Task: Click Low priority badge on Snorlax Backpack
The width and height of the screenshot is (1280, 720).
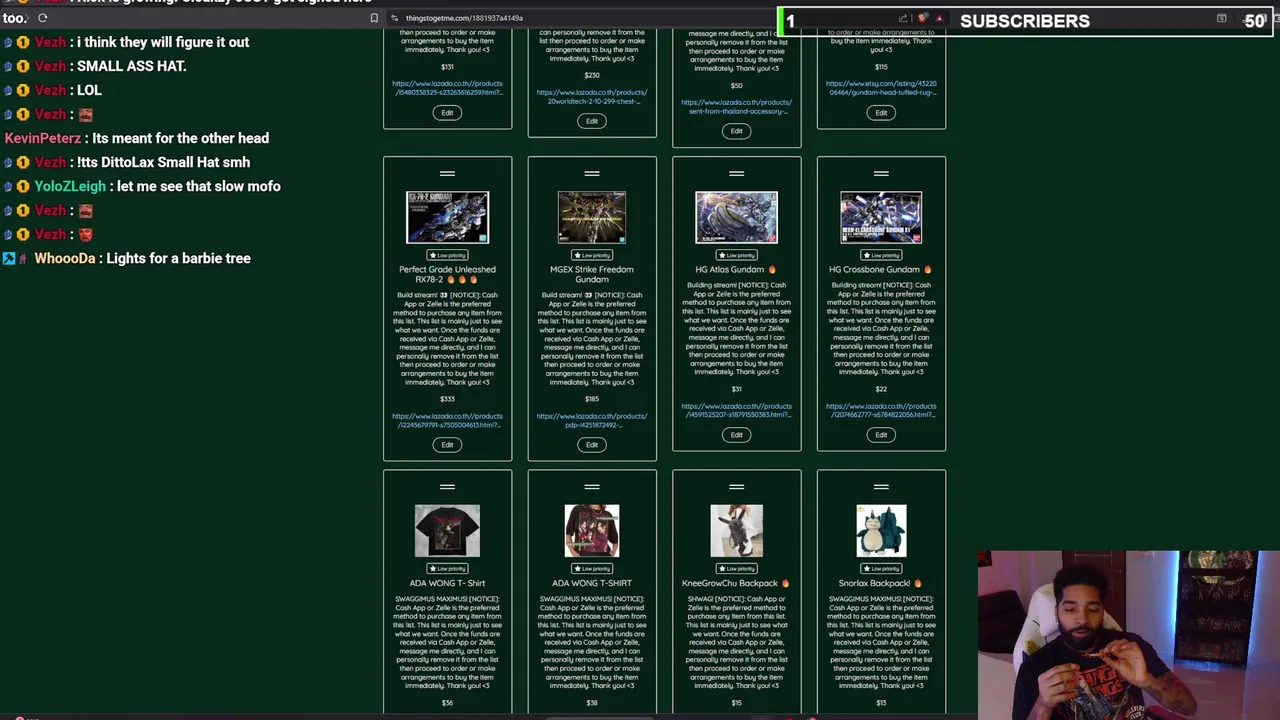Action: [881, 568]
